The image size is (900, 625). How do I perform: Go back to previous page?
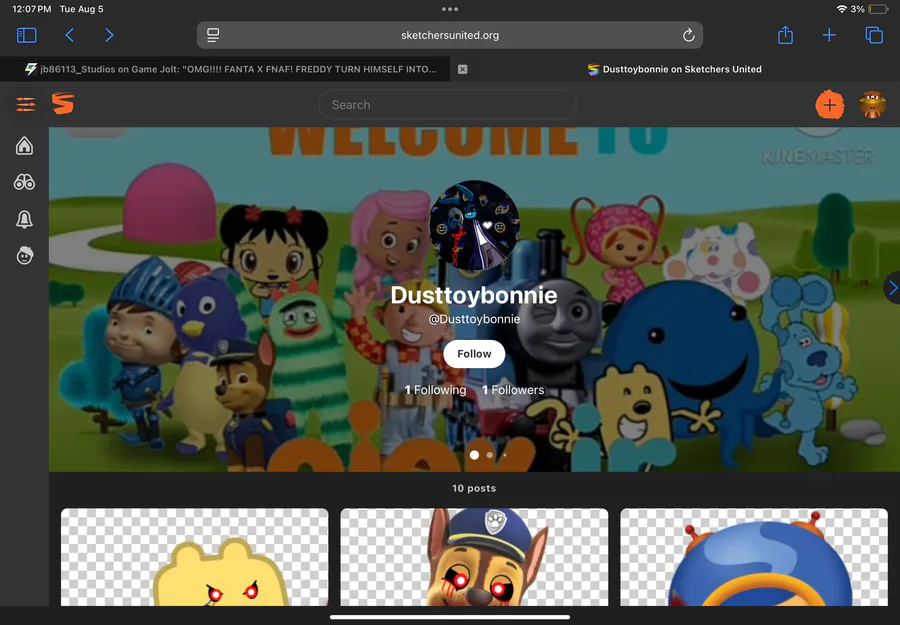click(69, 36)
